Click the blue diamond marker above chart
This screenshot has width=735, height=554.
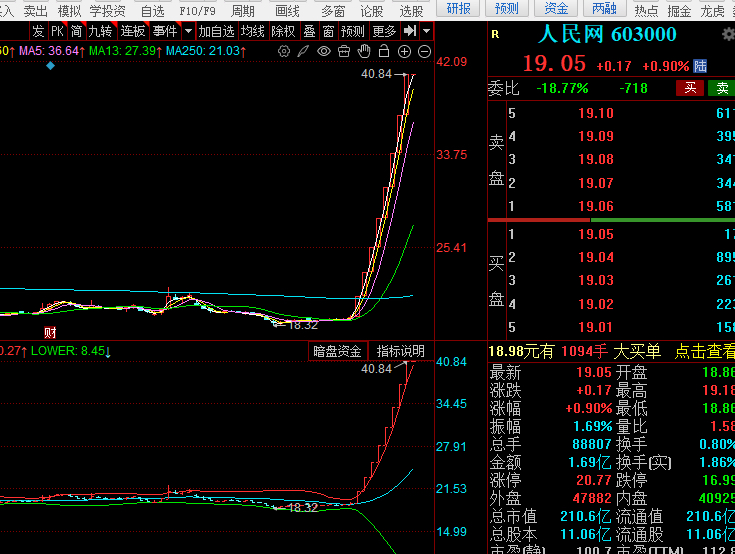[51, 66]
